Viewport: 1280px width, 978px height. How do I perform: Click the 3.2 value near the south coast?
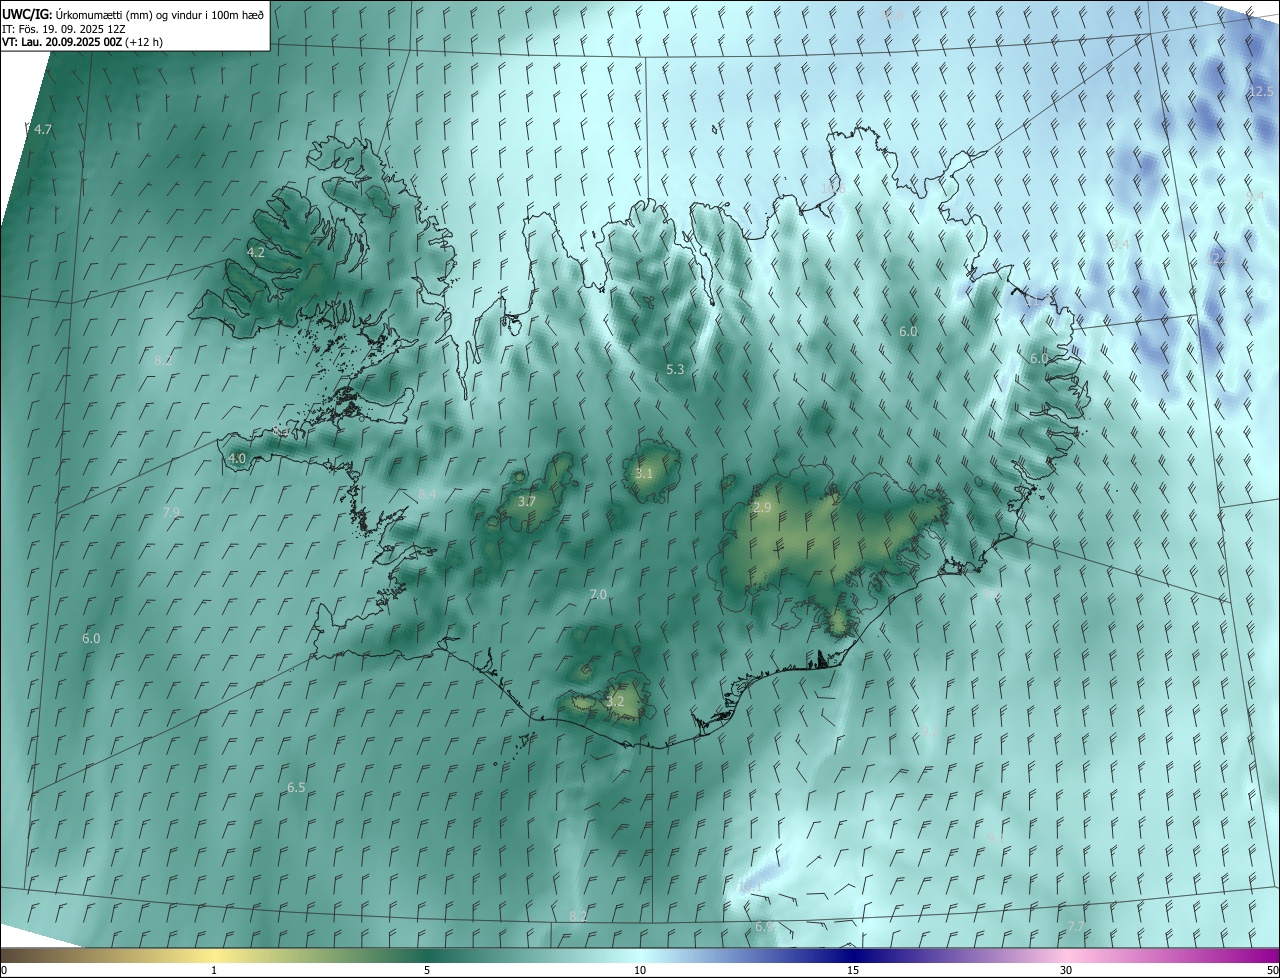coord(615,702)
